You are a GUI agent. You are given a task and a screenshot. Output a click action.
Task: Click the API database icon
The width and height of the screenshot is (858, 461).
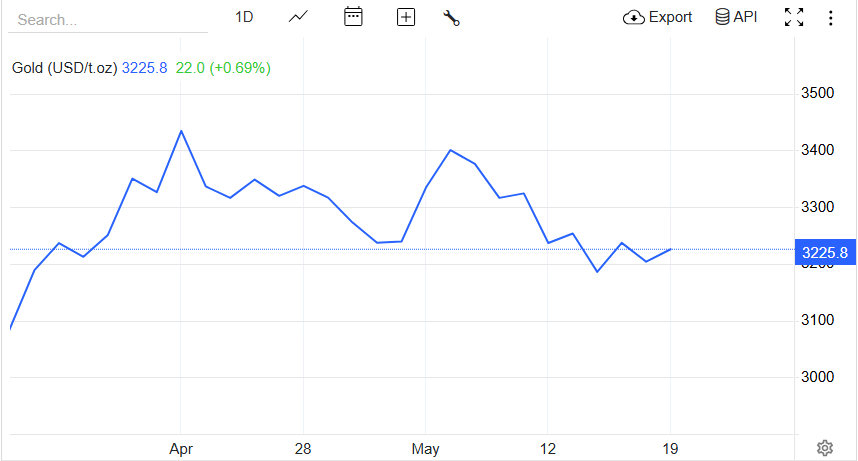click(722, 17)
